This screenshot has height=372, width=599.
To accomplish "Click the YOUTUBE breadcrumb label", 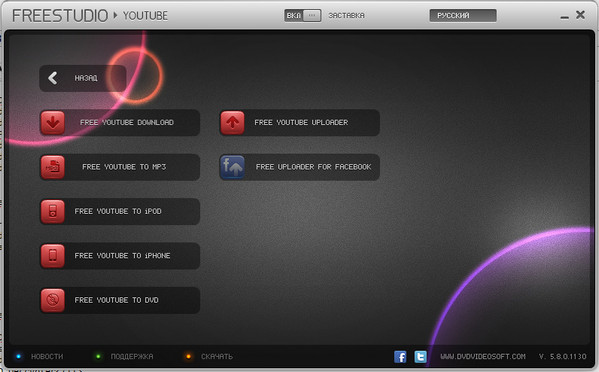I will point(145,16).
